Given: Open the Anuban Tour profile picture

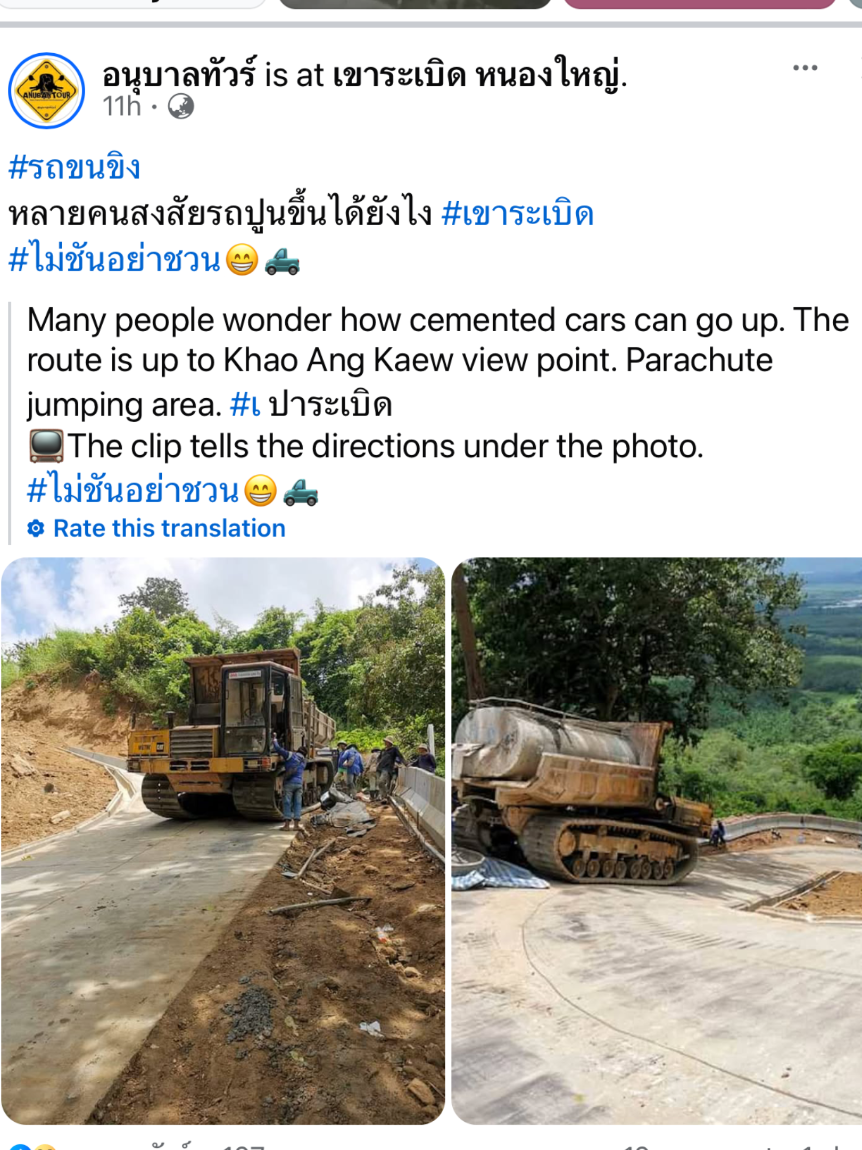Looking at the screenshot, I should click(x=46, y=91).
